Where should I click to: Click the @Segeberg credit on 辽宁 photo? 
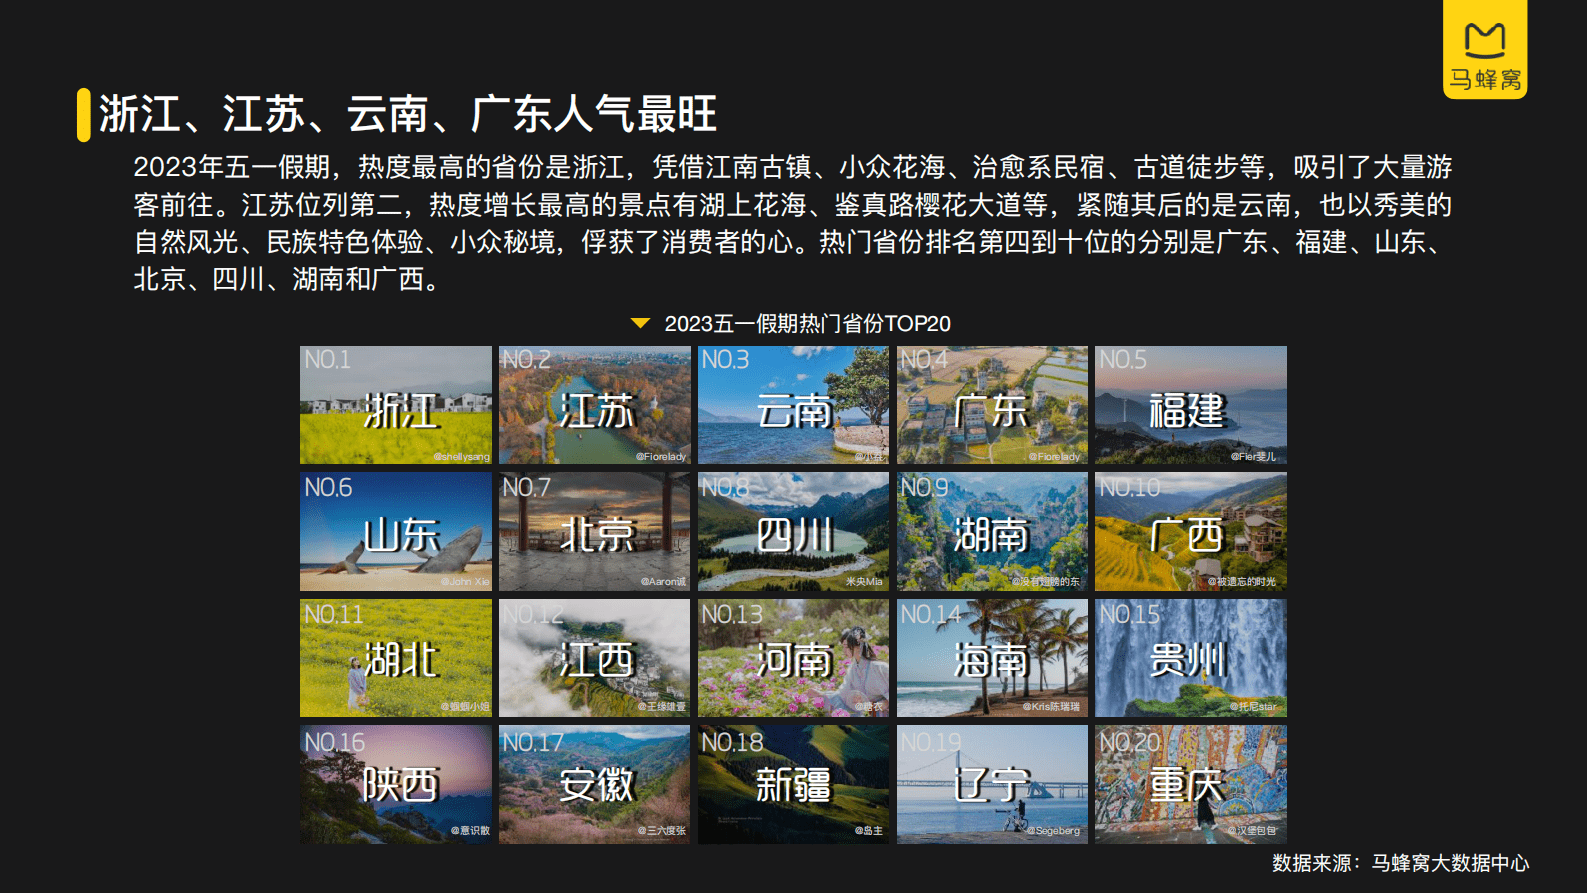tap(1054, 831)
